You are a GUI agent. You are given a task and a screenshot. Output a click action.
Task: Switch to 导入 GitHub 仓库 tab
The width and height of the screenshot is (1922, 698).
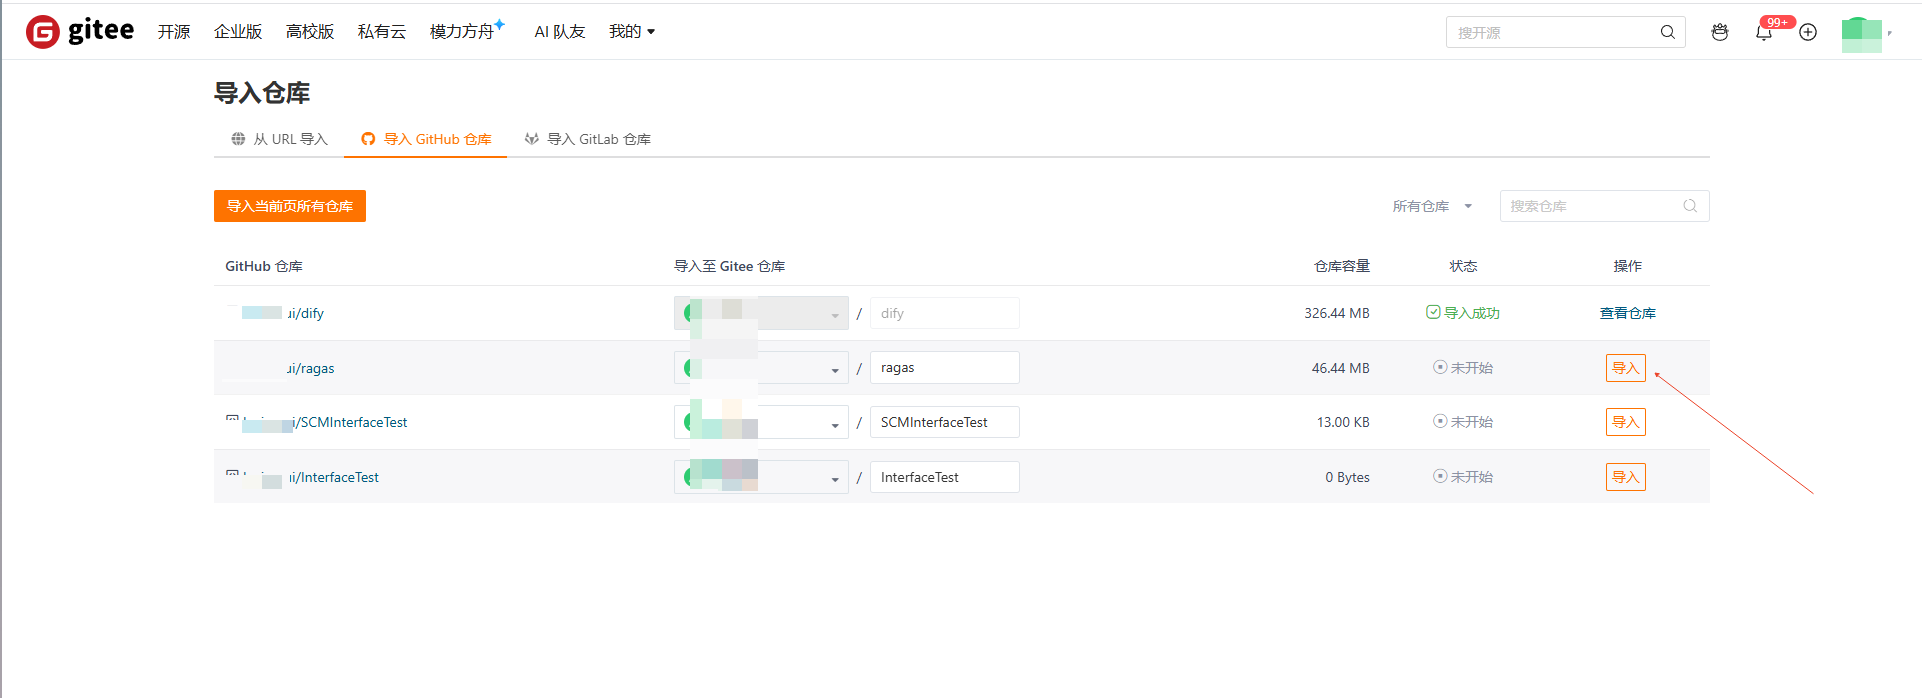coord(426,139)
